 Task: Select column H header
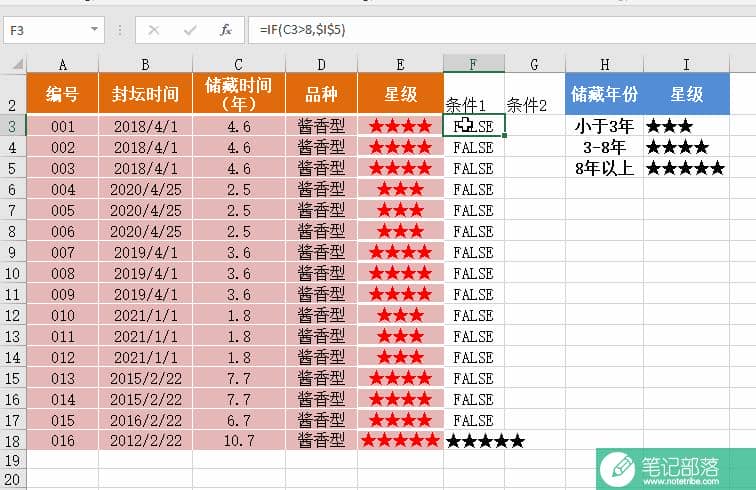coord(604,64)
